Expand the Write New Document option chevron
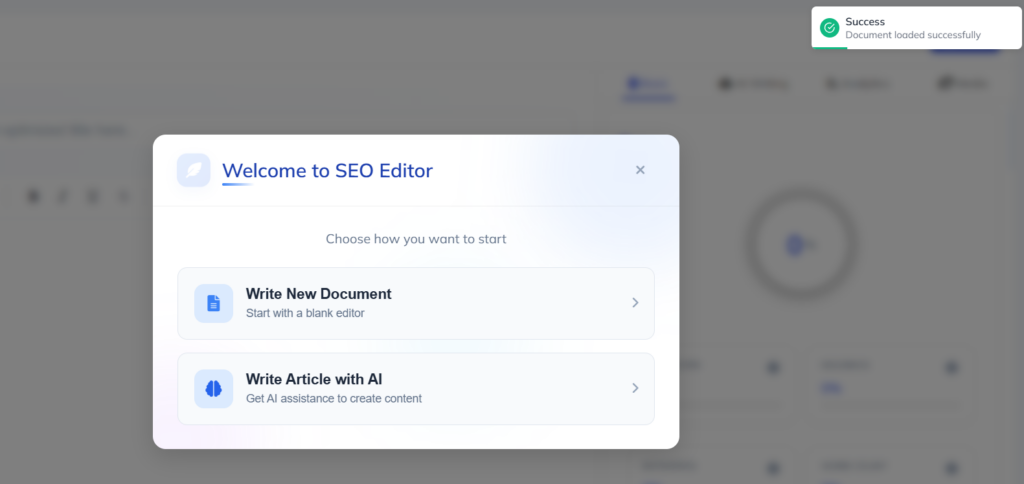This screenshot has height=484, width=1024. (635, 303)
